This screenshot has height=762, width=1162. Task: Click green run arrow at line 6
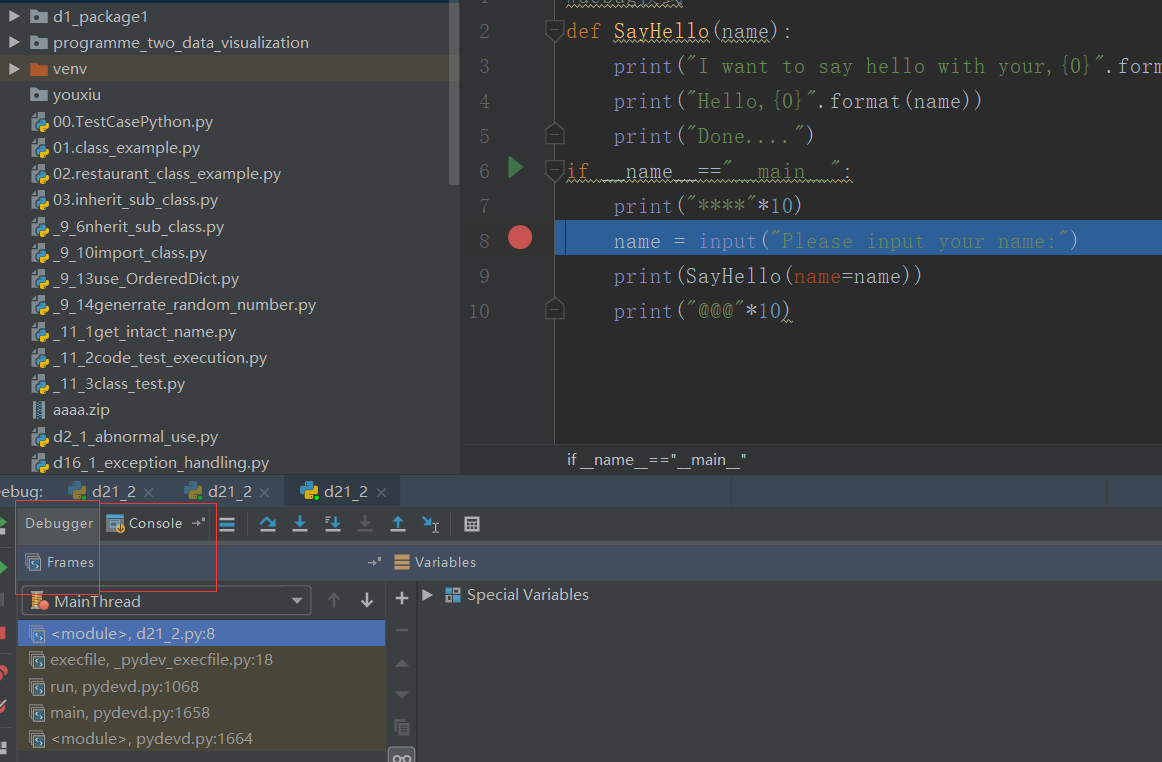coord(516,168)
